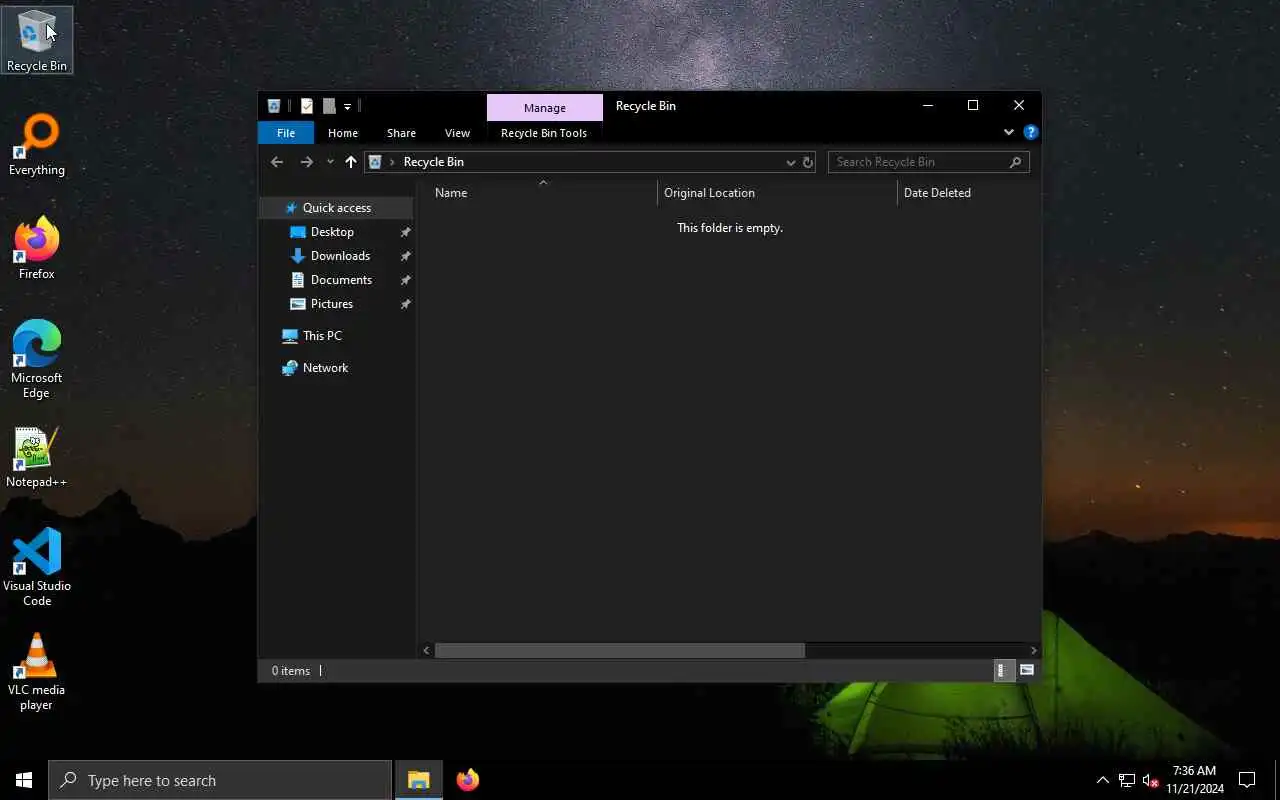The height and width of the screenshot is (800, 1280).
Task: Go back with the Back arrow
Action: (x=277, y=162)
